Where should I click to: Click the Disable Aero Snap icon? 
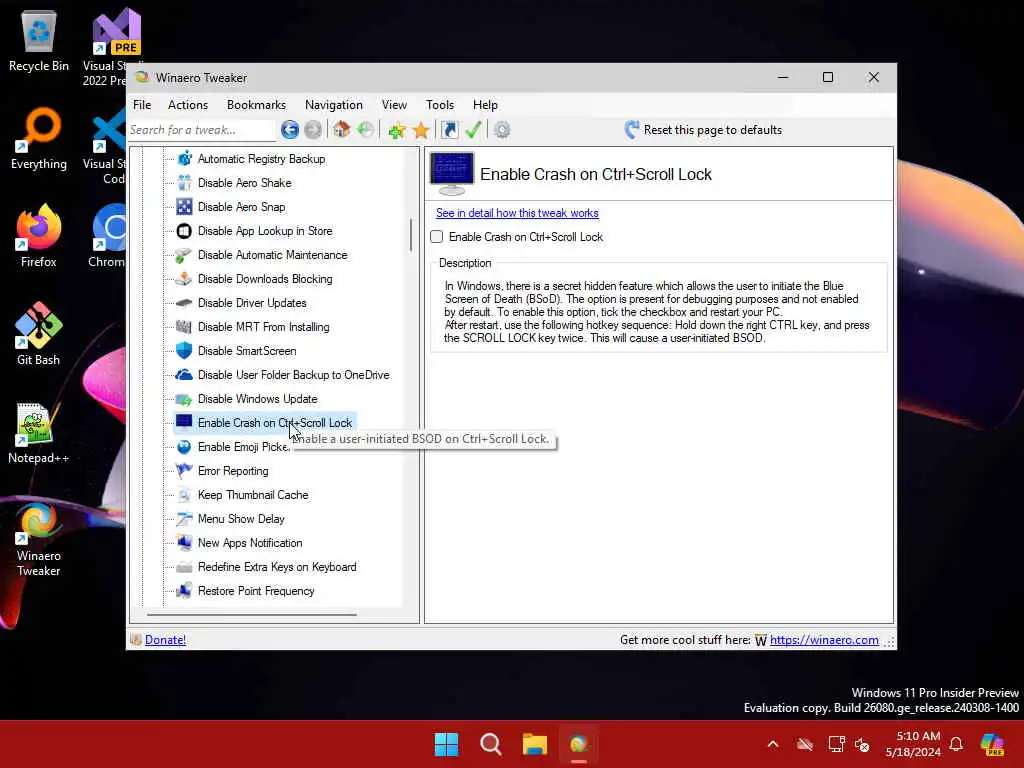[x=184, y=206]
